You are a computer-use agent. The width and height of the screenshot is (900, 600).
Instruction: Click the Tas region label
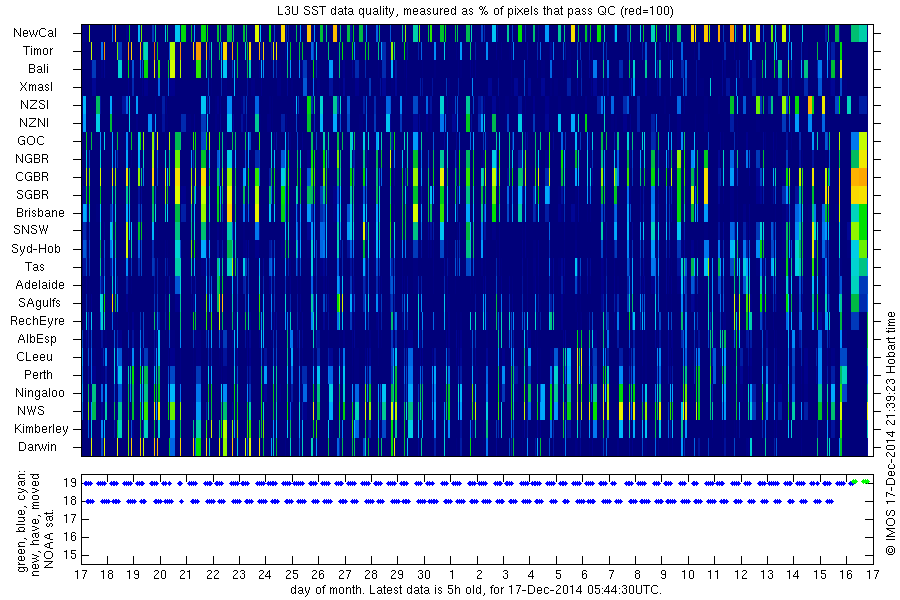click(x=34, y=266)
